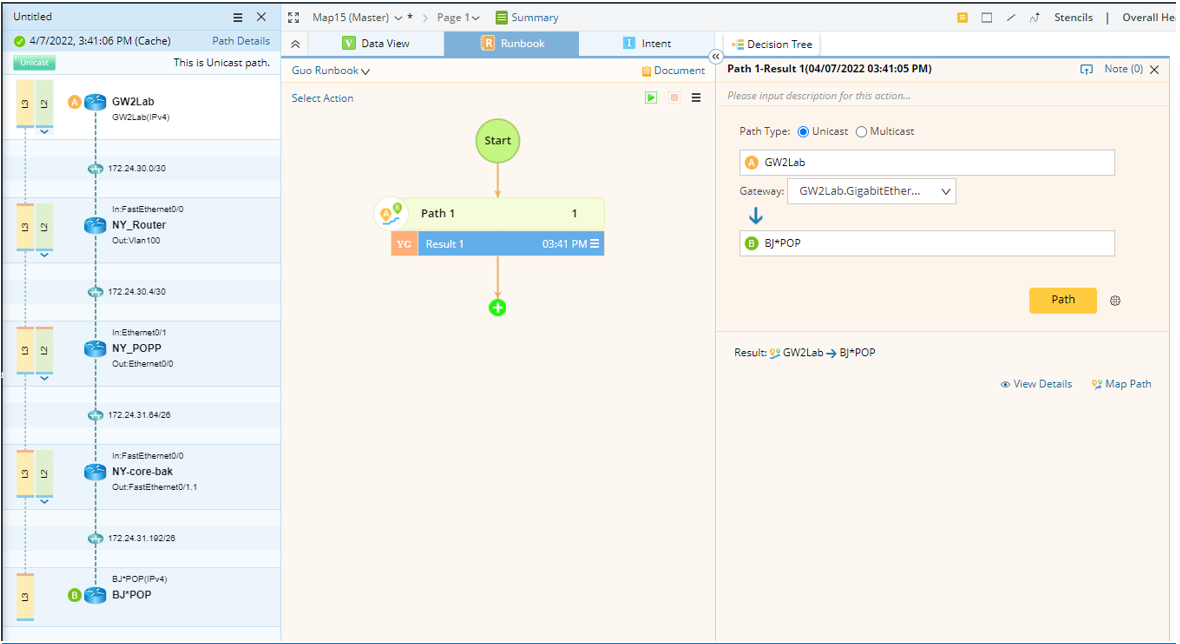Toggle L3 layer for NY_POPP hop
1180x644 pixels.
click(x=25, y=351)
